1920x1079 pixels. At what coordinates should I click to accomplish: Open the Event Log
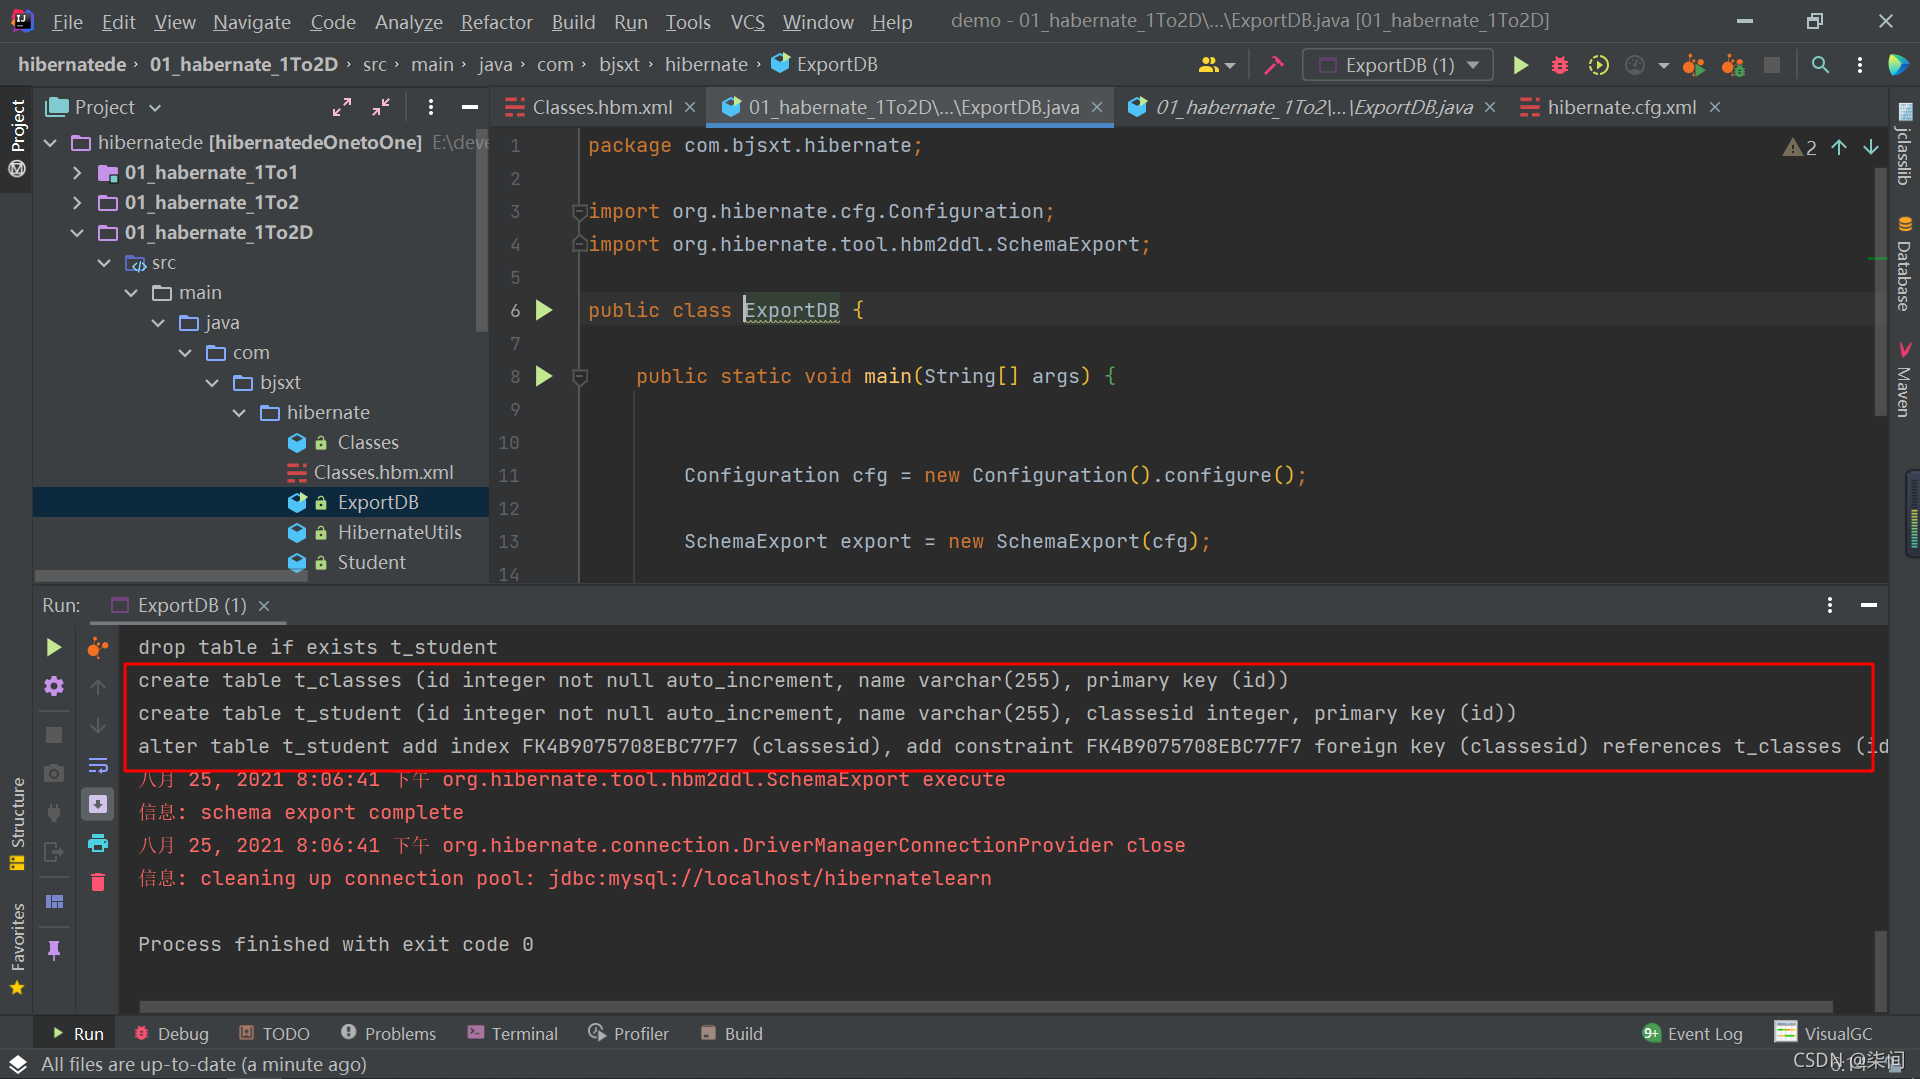[x=1692, y=1033]
